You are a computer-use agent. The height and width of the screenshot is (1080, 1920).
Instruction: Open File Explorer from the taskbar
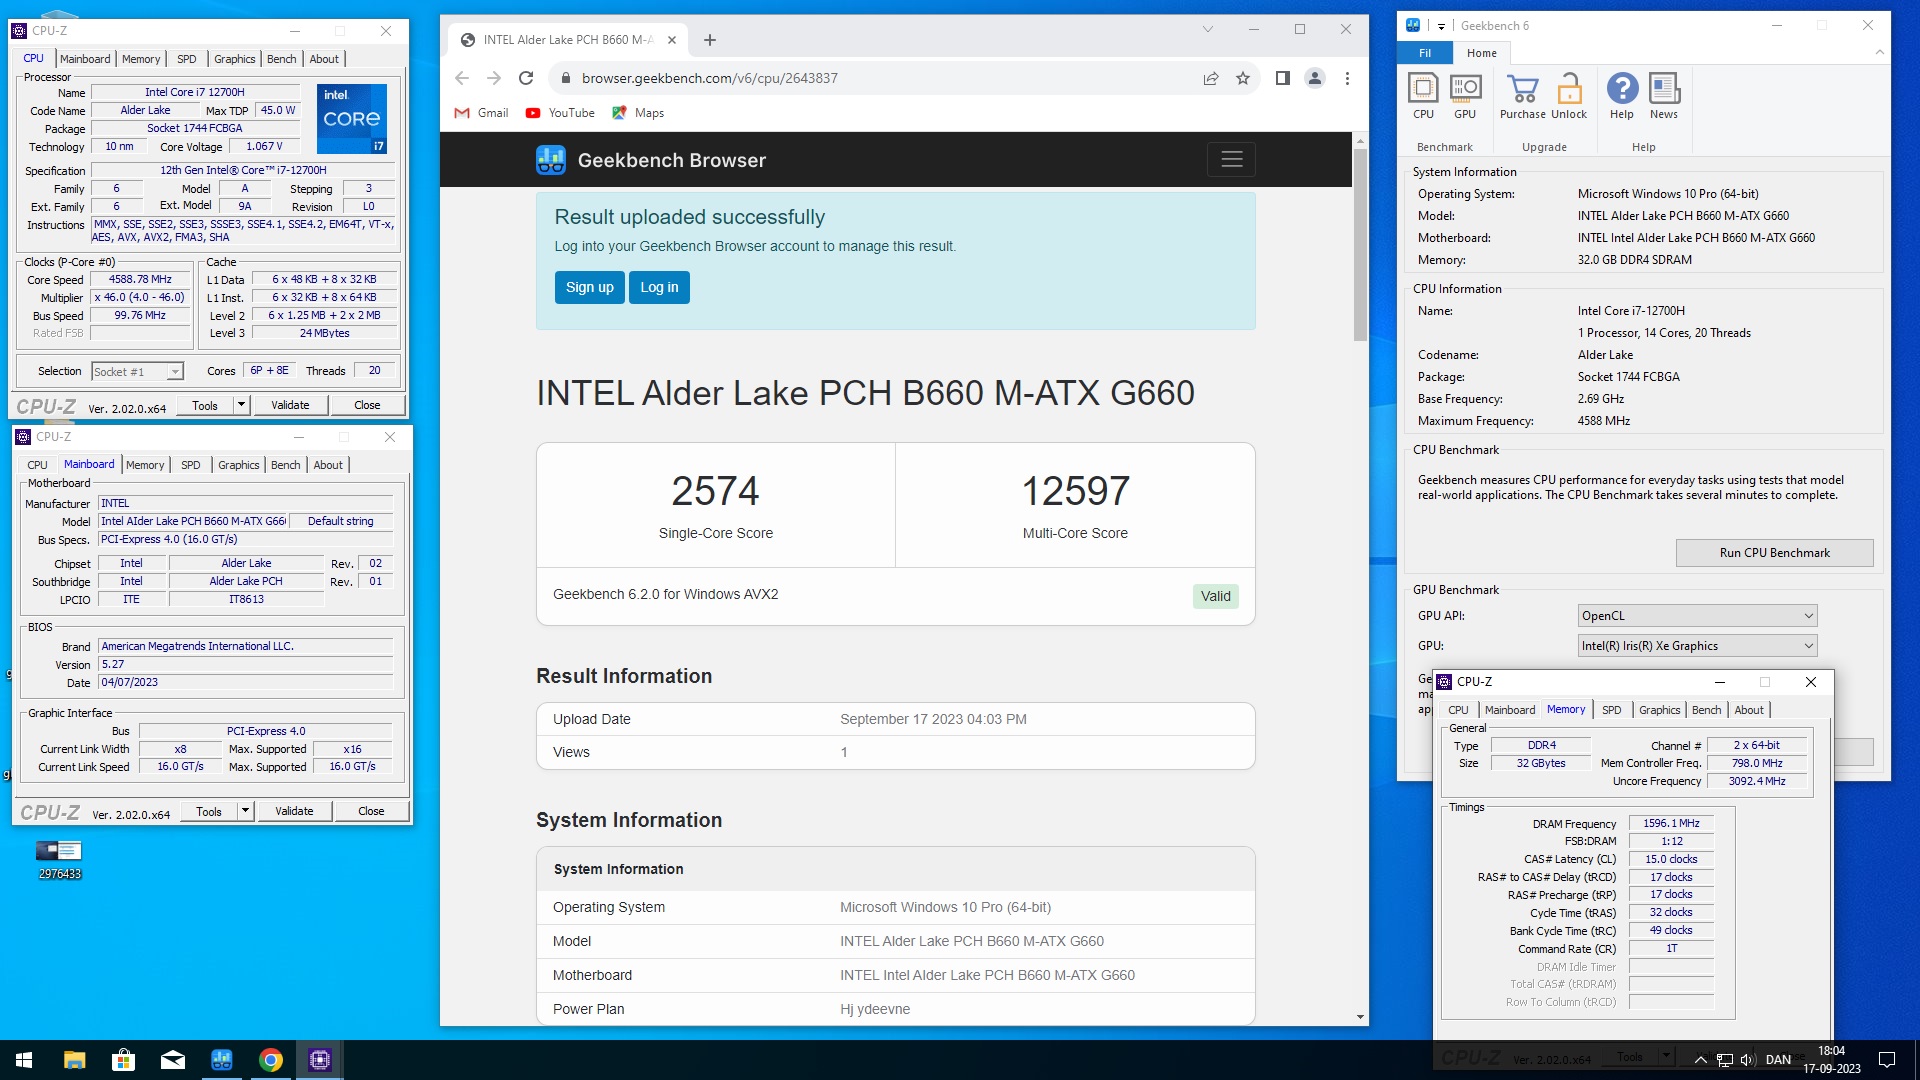coord(74,1060)
